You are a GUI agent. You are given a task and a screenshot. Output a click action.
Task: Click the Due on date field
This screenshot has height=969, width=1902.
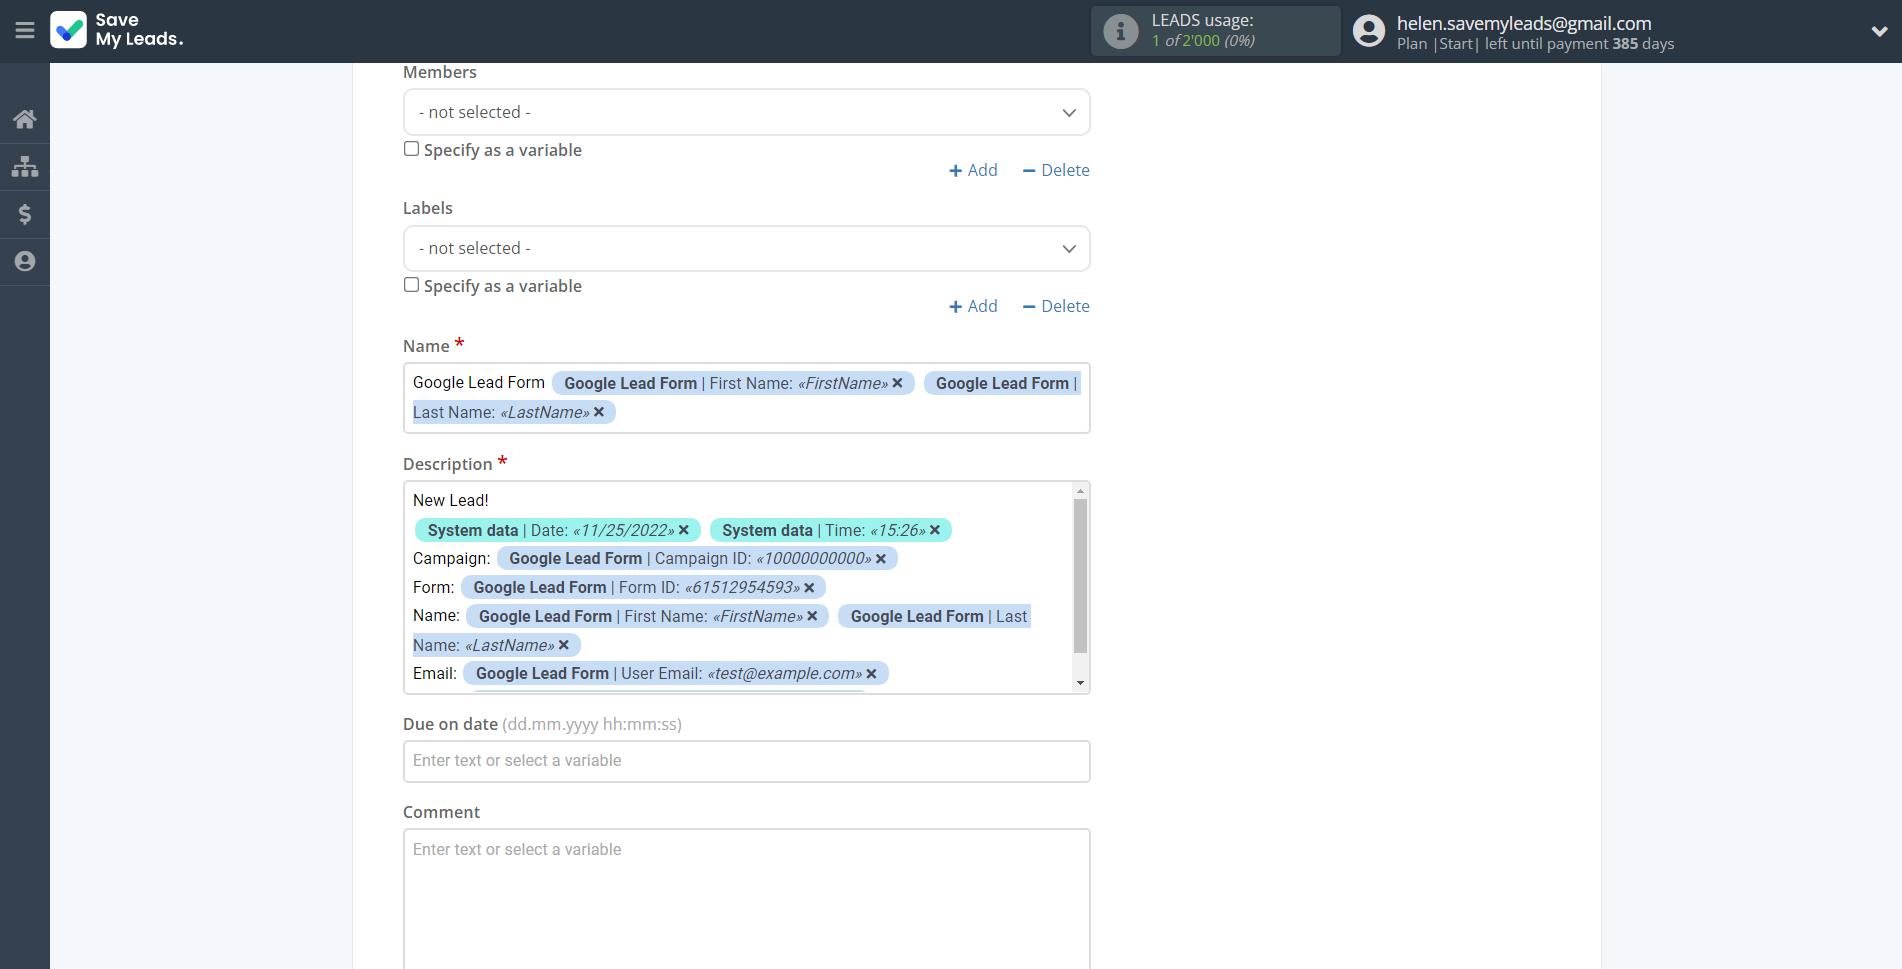[746, 761]
